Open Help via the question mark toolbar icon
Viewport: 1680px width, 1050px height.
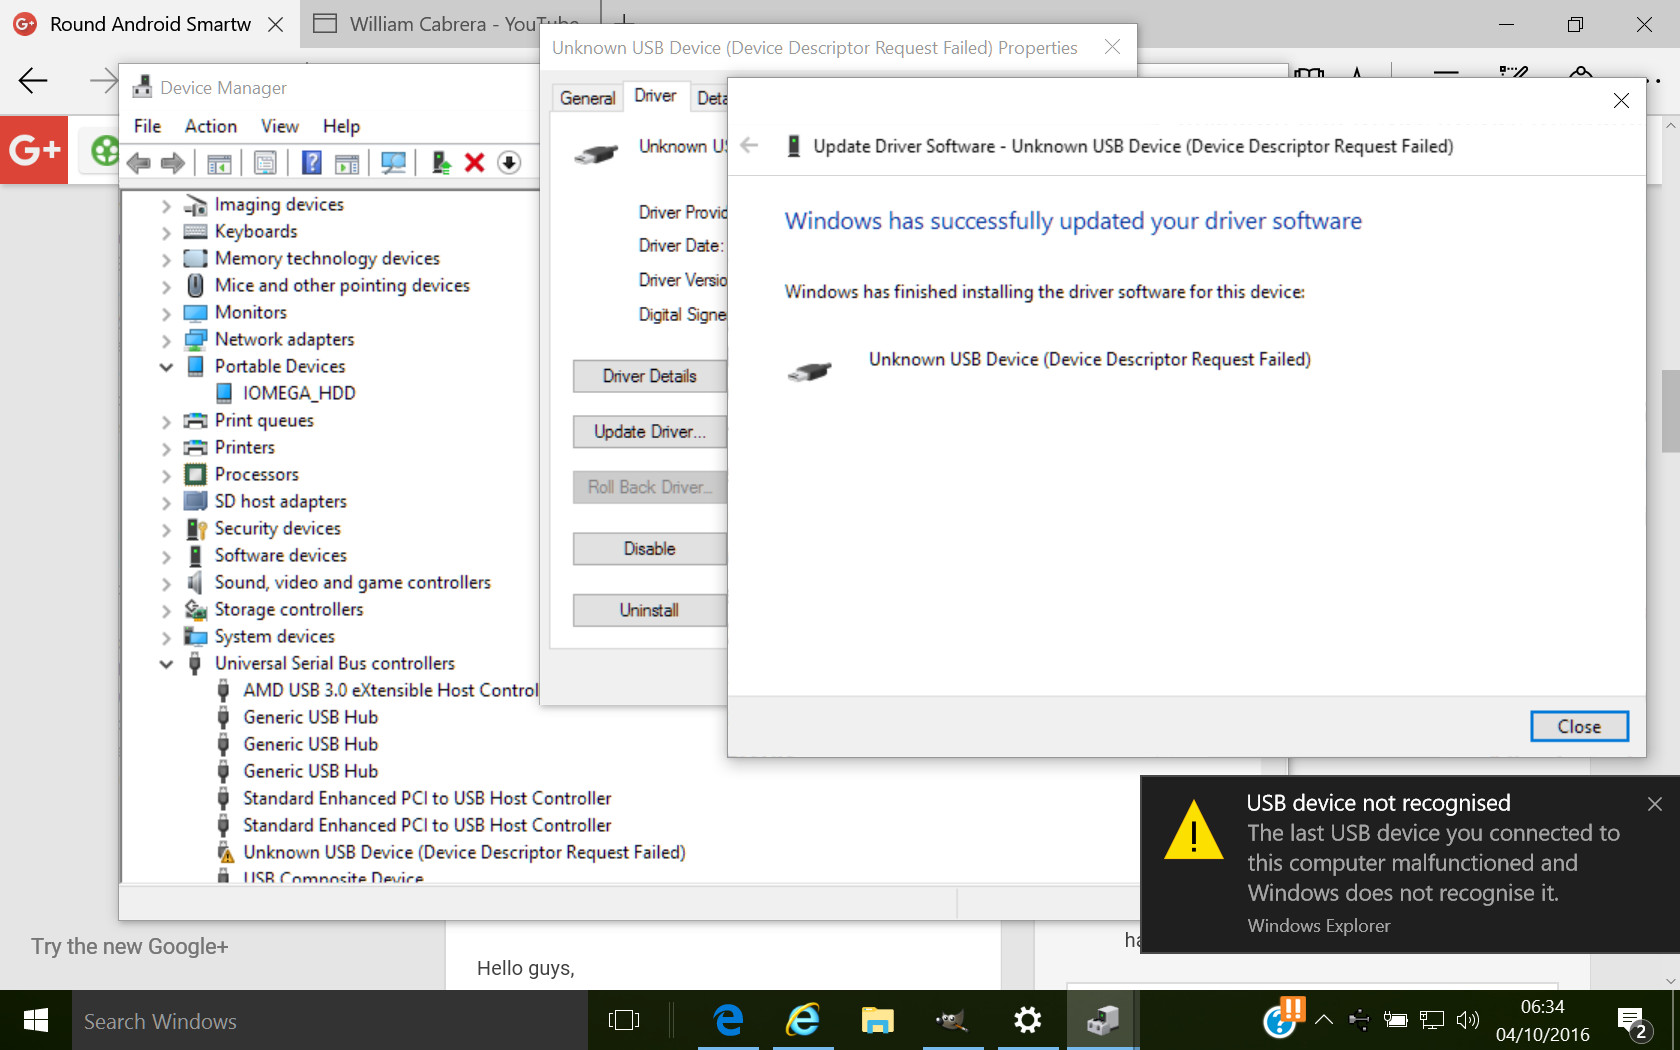[x=311, y=163]
